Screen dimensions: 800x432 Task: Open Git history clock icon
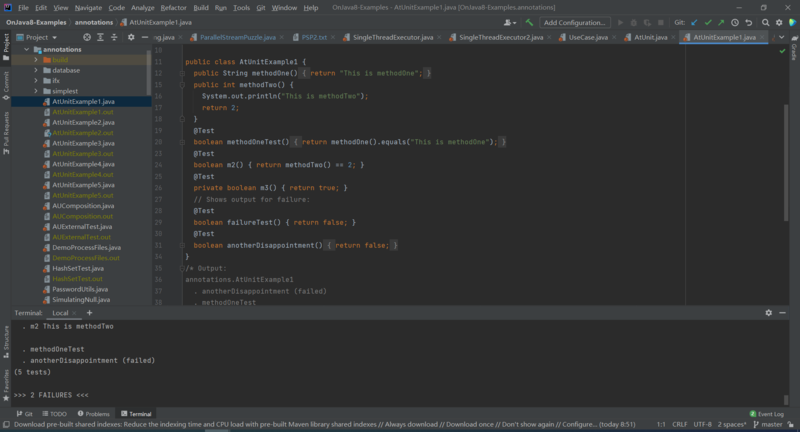point(735,22)
